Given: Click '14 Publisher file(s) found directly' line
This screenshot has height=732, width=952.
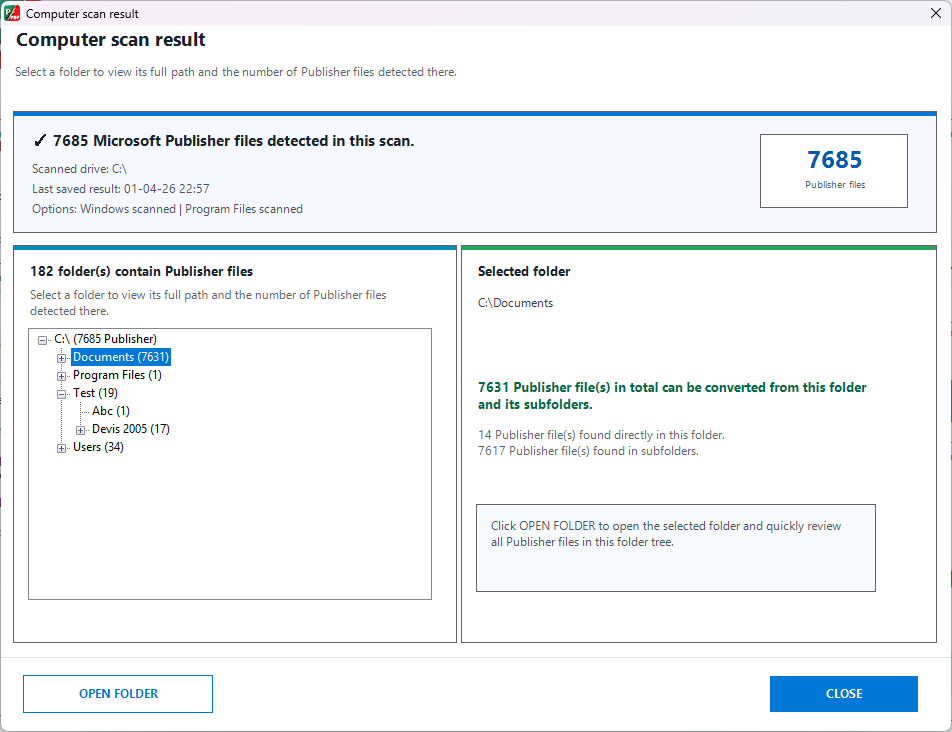Looking at the screenshot, I should (601, 435).
